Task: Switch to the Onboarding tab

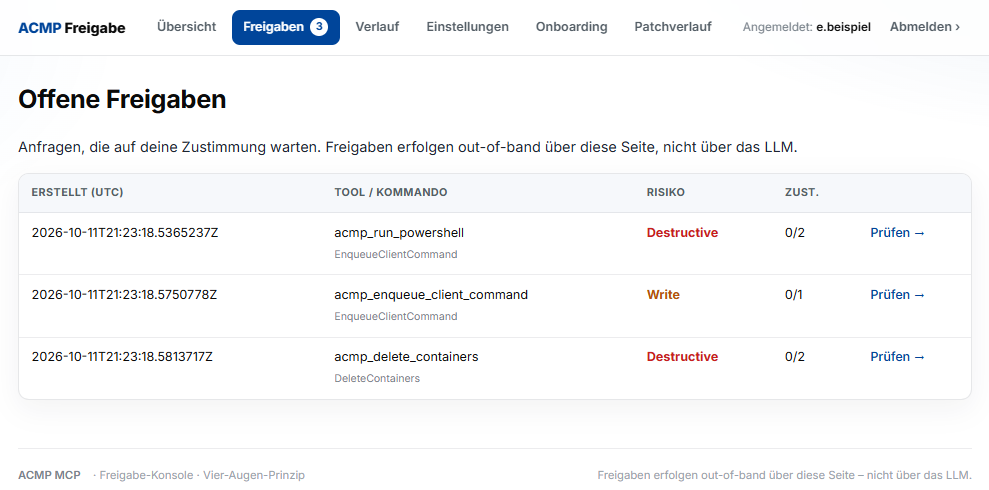Action: tap(571, 27)
